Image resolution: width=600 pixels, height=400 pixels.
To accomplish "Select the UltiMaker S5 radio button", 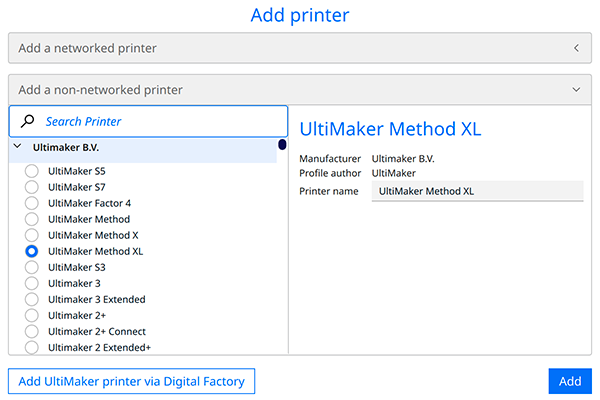I will (32, 171).
